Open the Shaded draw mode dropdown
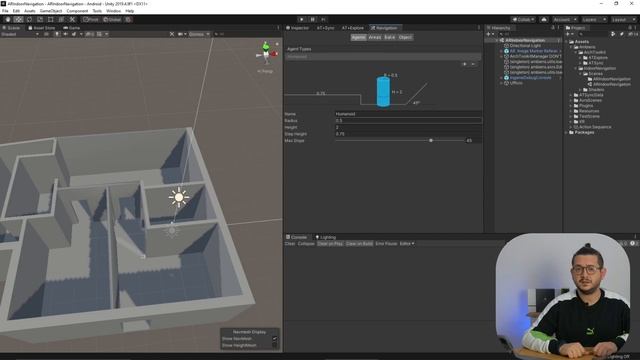Screen dimensions: 640x360 pyautogui.click(x=20, y=34)
